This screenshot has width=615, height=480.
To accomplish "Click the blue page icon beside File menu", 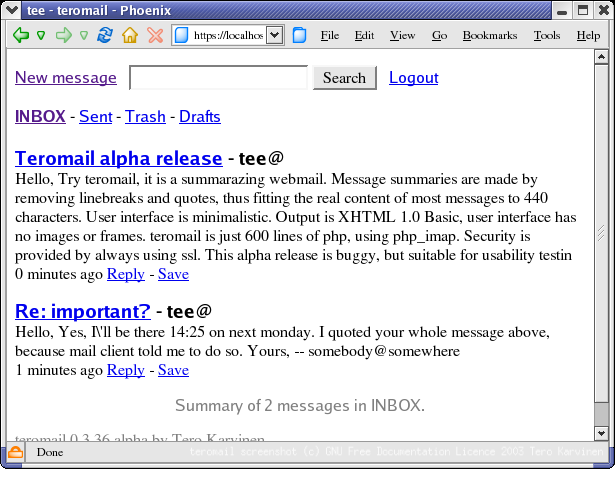I will click(299, 35).
